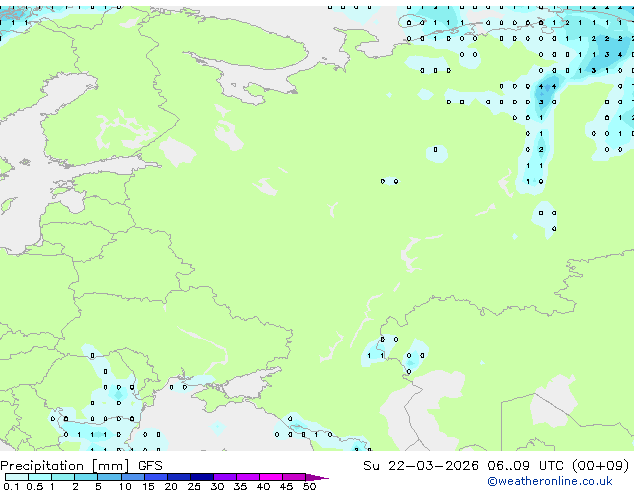Viewport: 634px width, 490px height.
Task: Select the 40–45 mm magenta legend swatch
Action: click(271, 477)
